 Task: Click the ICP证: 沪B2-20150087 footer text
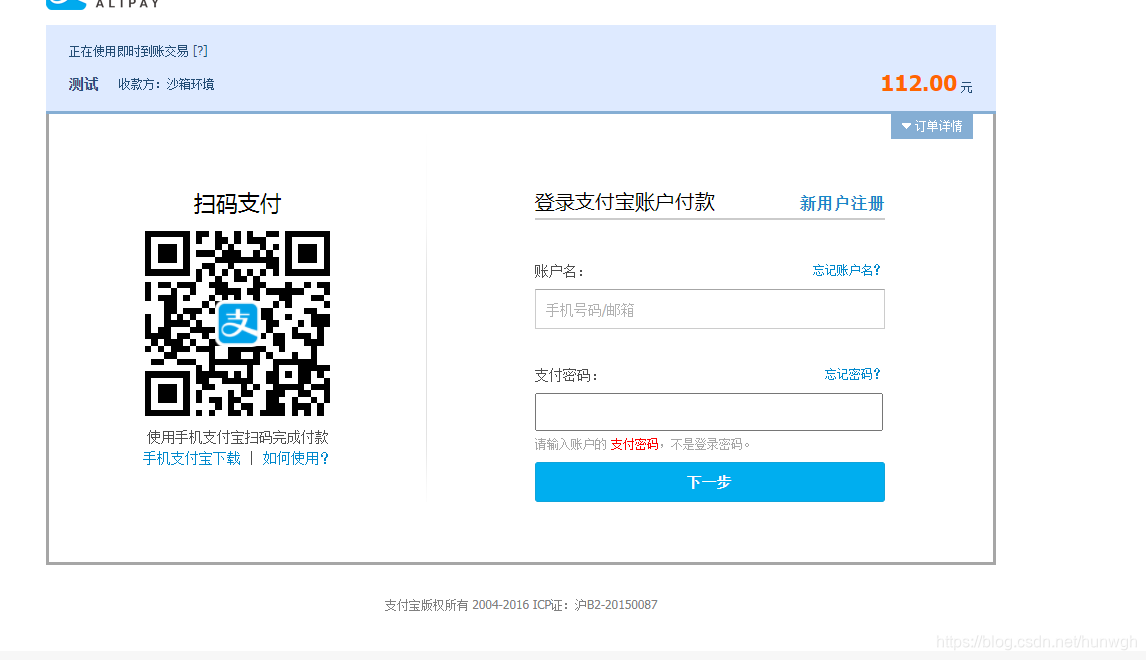[x=595, y=605]
